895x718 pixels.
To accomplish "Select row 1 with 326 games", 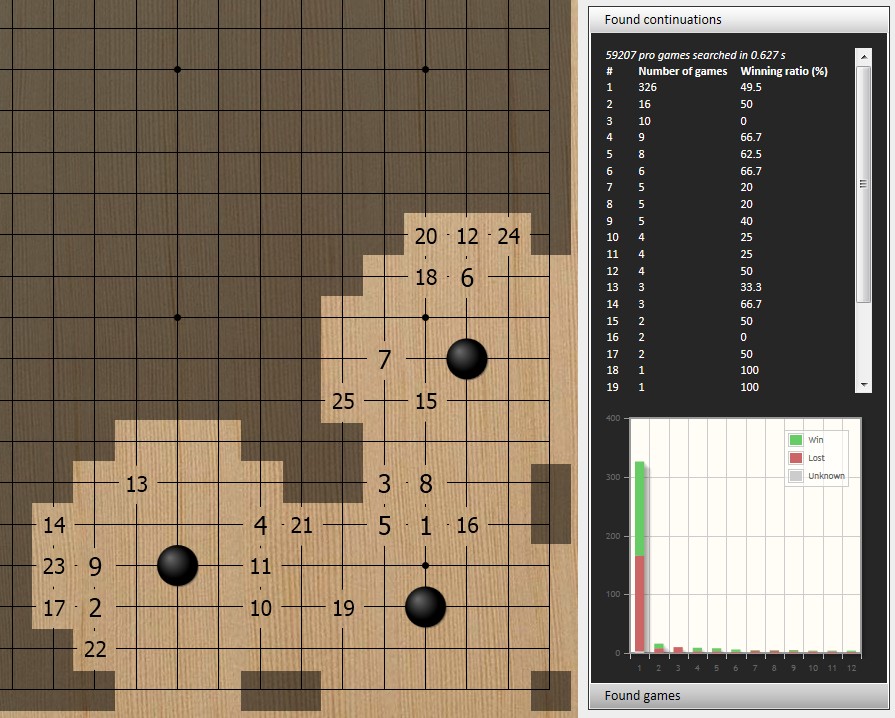I will point(730,88).
